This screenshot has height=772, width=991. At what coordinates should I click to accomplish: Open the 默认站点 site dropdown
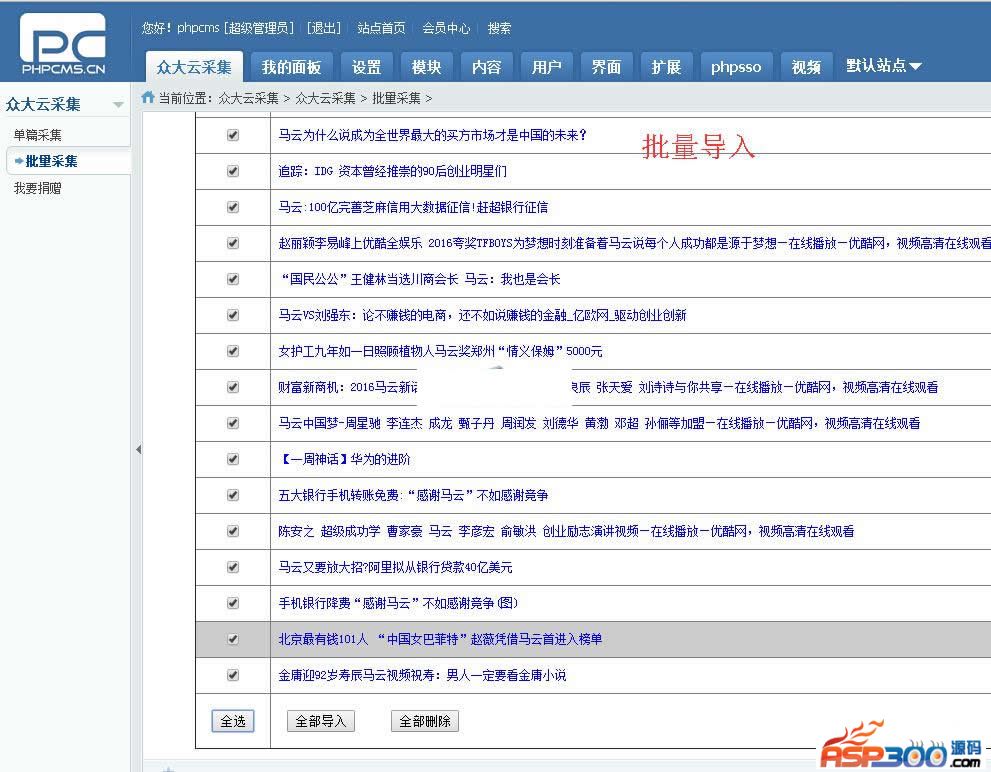tap(883, 66)
